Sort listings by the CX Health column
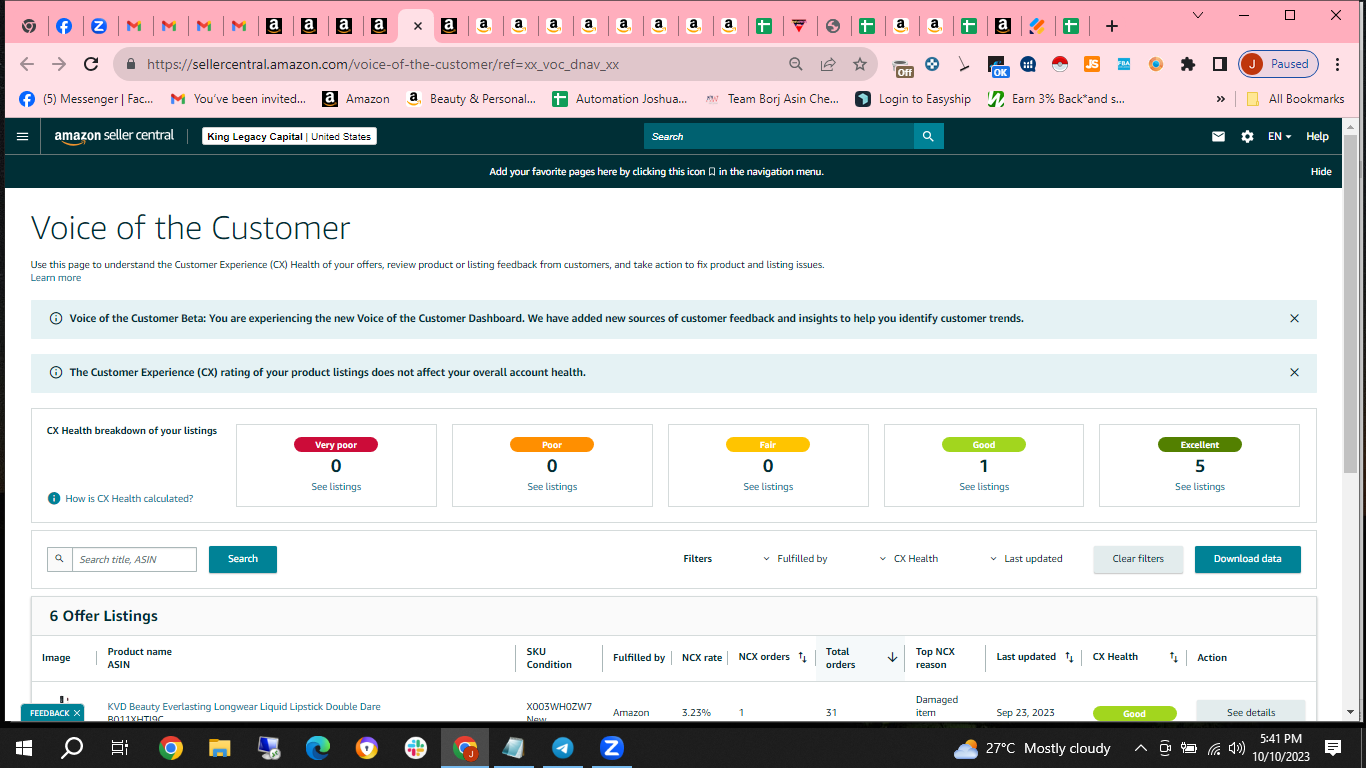1366x768 pixels. click(1174, 657)
